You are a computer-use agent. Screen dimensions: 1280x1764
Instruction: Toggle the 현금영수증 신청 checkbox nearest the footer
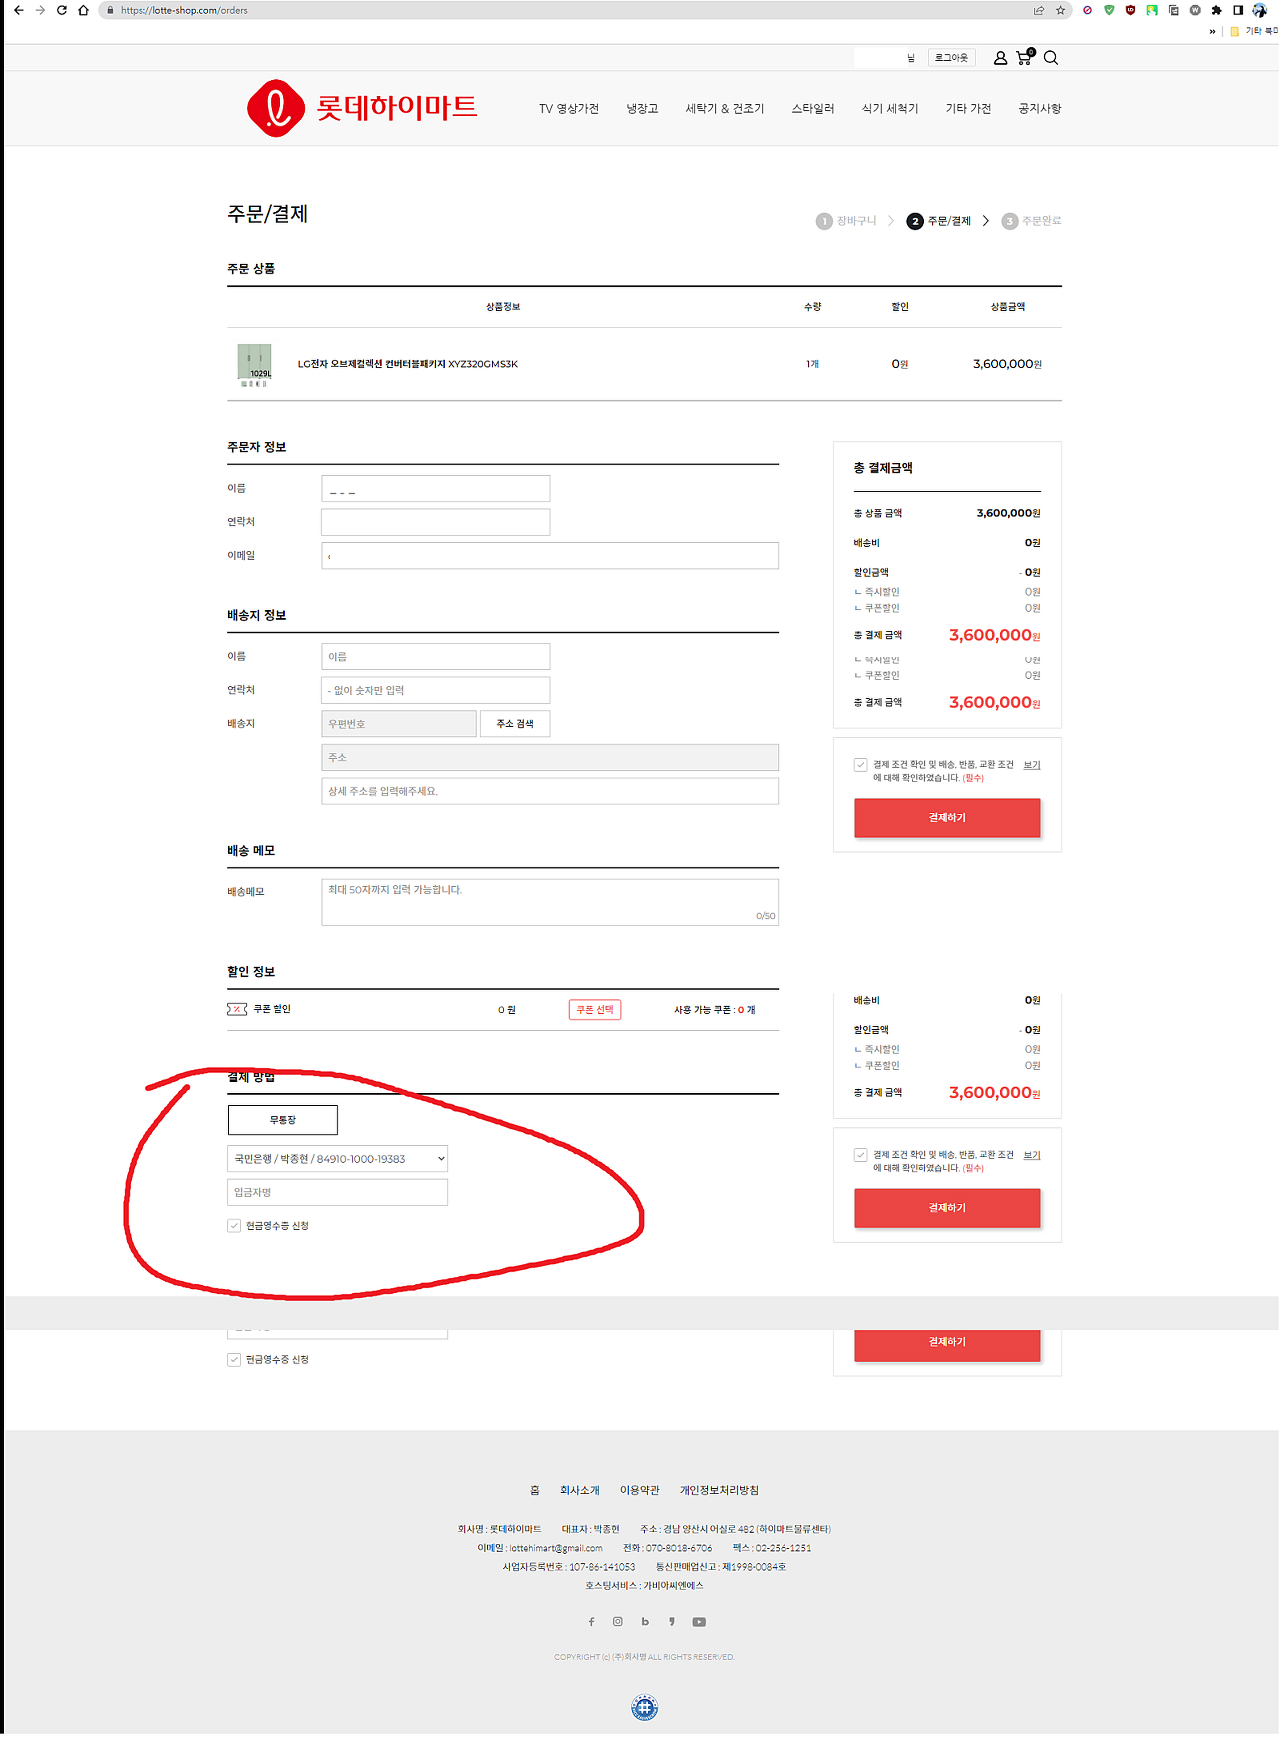tap(234, 1360)
